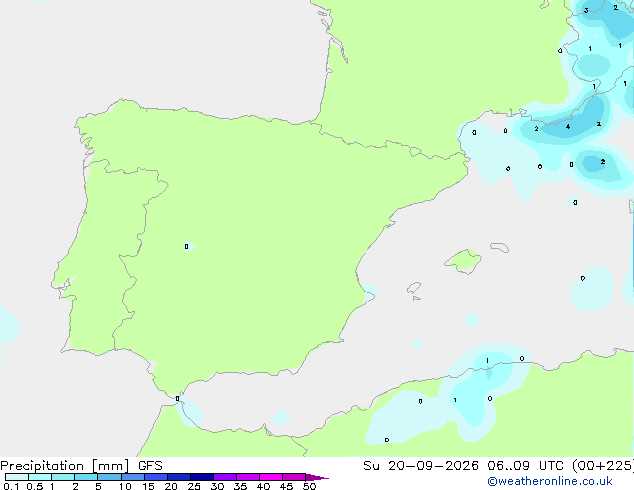
Task: Select the 20 mm dark blue legend swatch
Action: [x=179, y=477]
